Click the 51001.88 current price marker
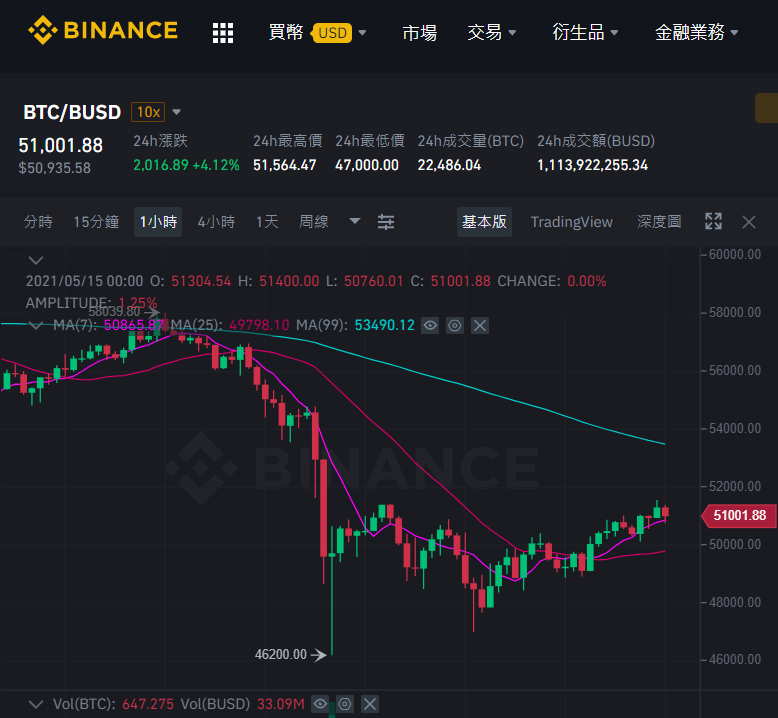 [x=739, y=516]
